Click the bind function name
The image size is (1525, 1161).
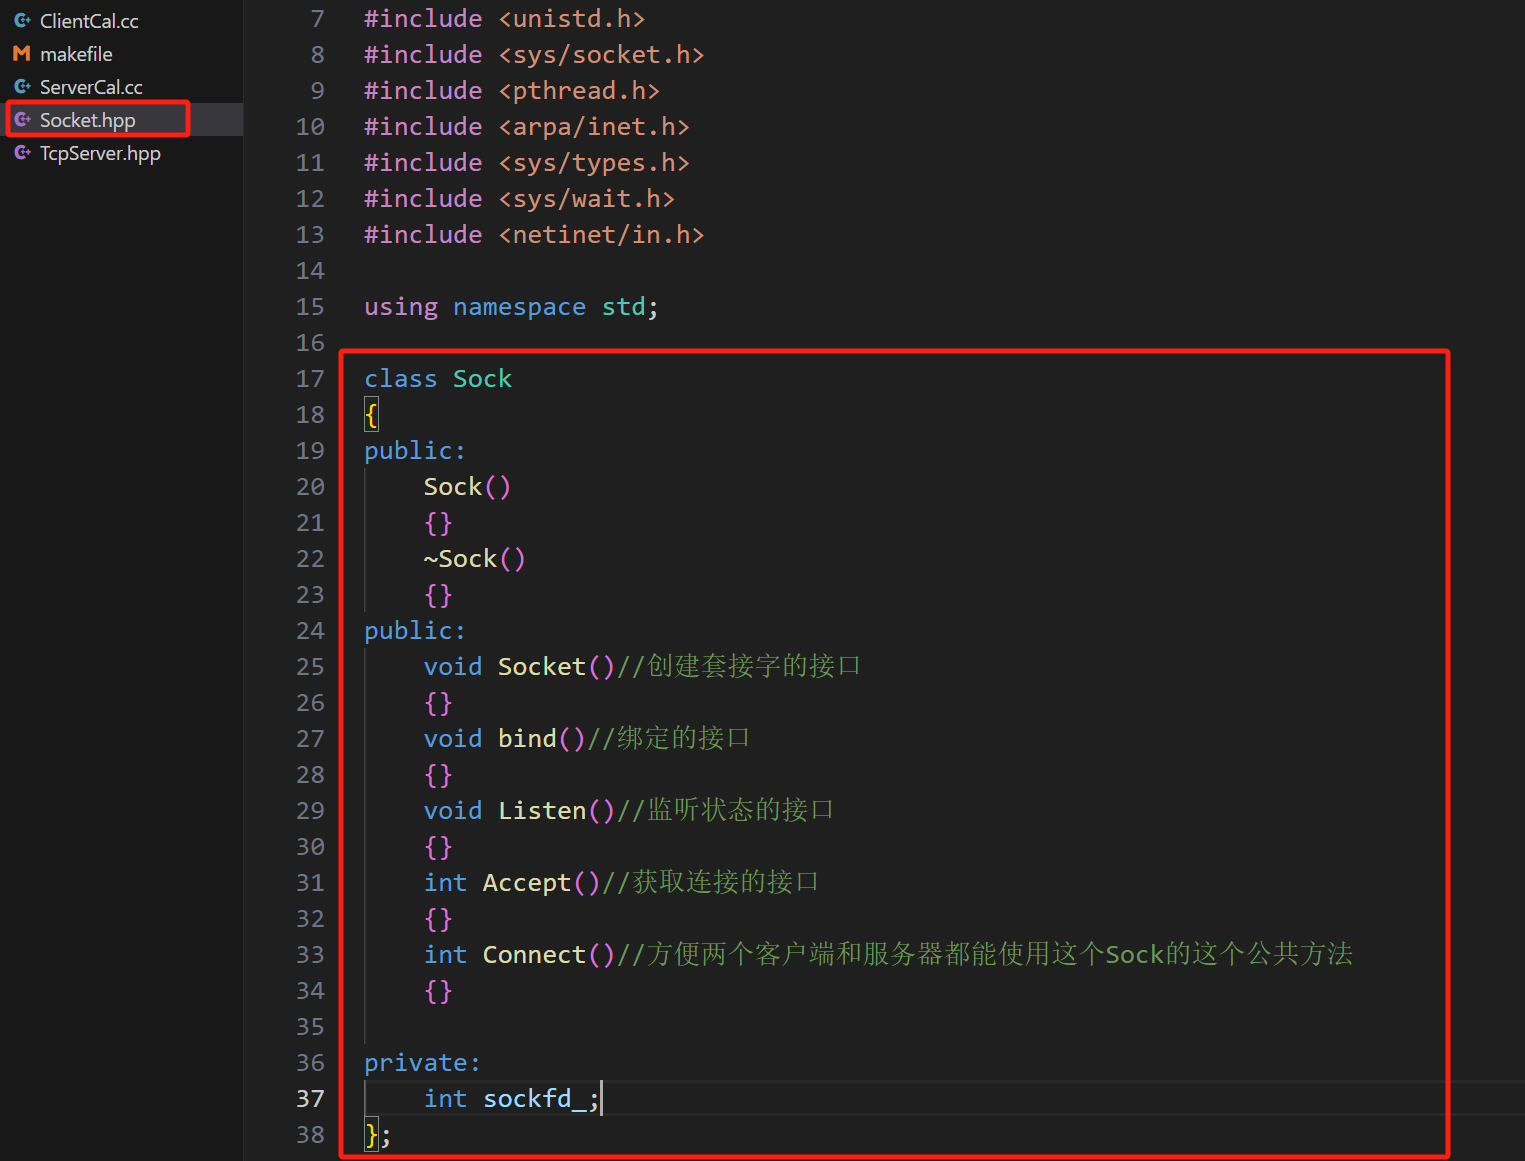tap(527, 739)
